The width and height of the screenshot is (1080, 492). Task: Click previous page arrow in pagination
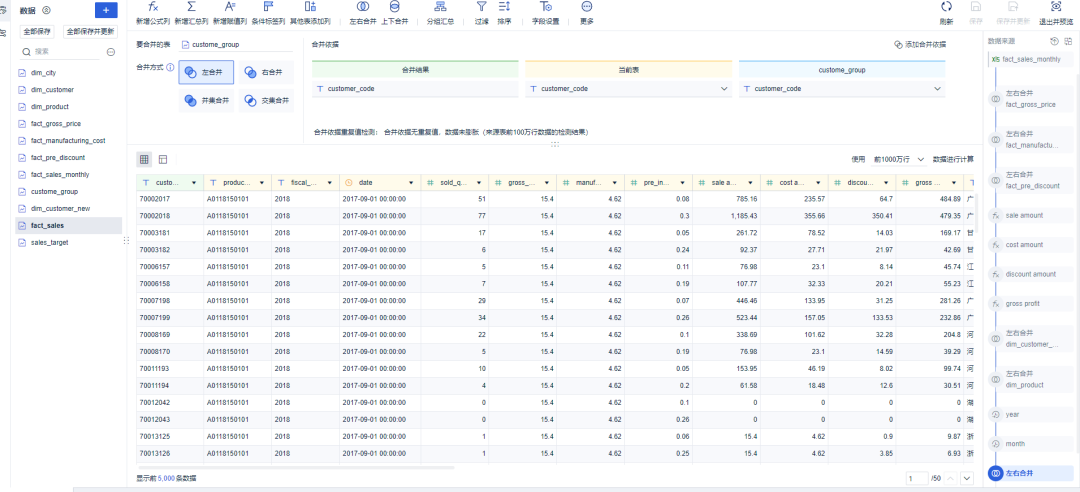951,478
